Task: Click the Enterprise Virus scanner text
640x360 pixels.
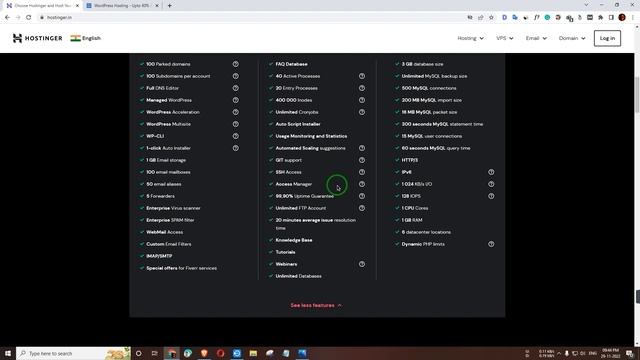Action: (x=173, y=208)
